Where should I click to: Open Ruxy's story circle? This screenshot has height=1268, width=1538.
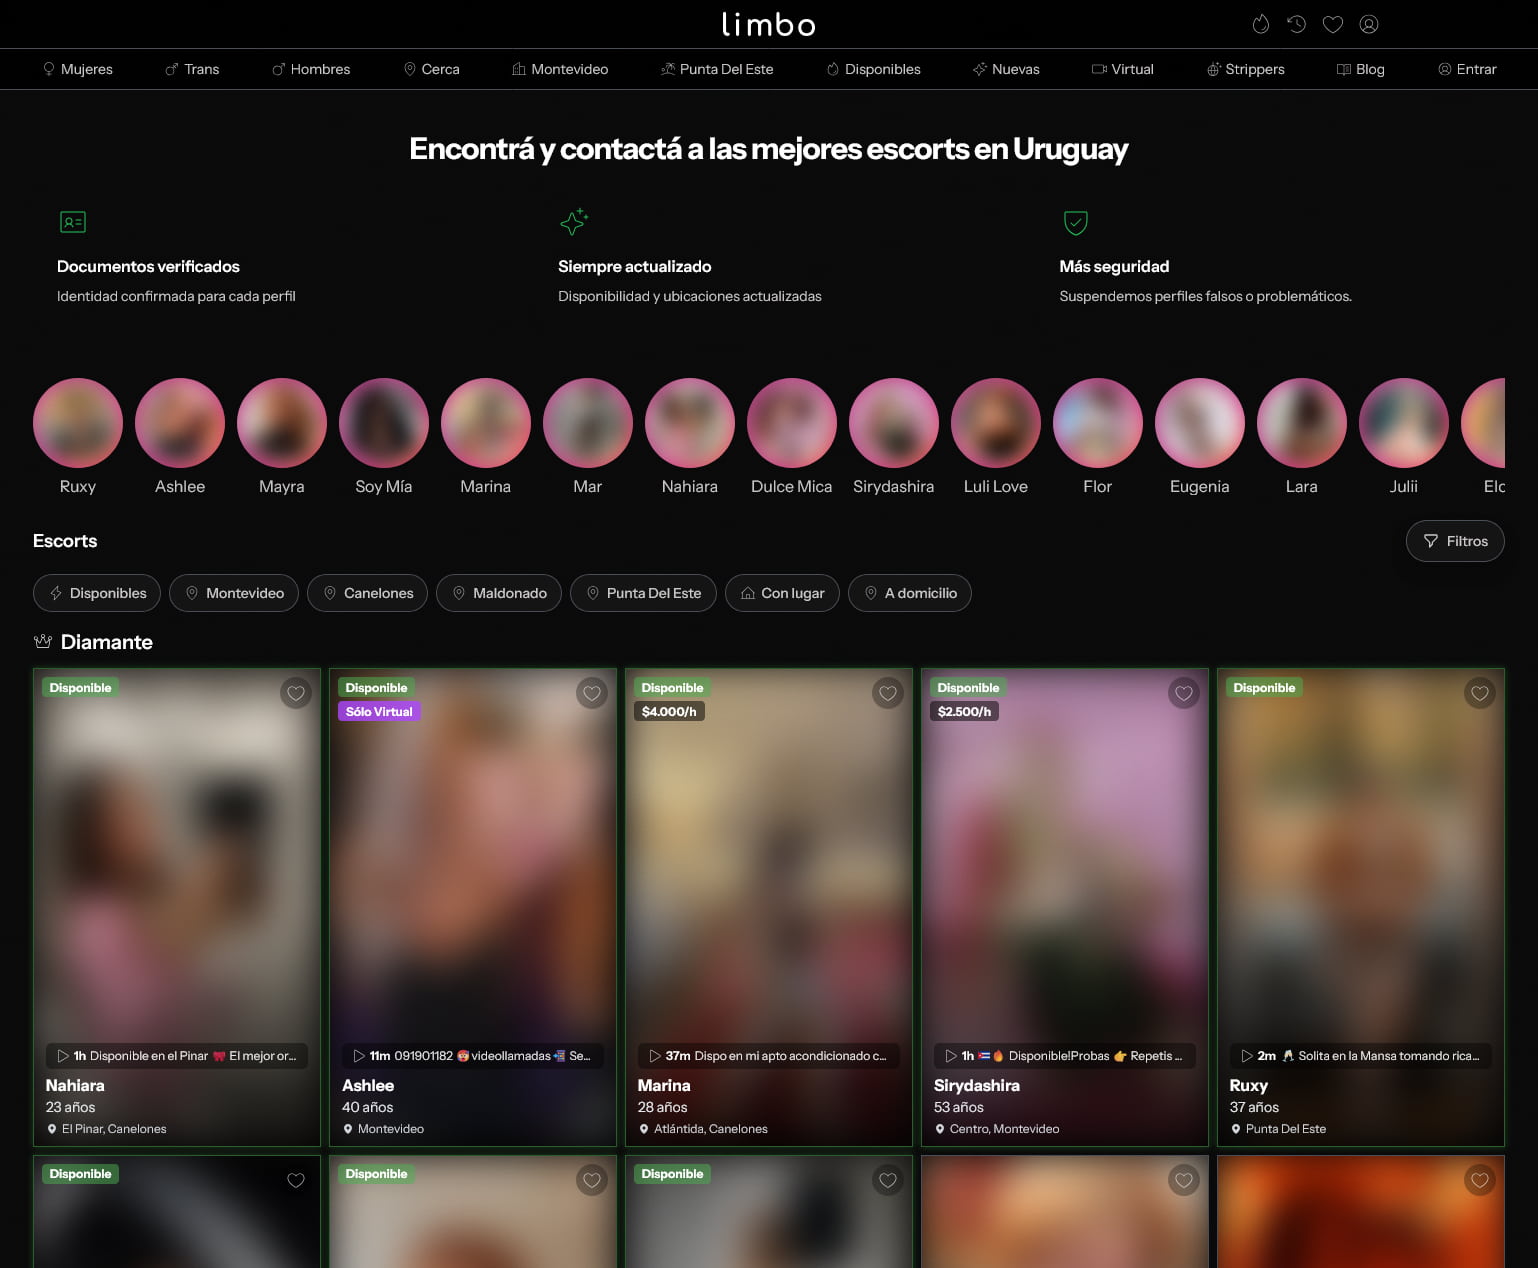pyautogui.click(x=78, y=423)
